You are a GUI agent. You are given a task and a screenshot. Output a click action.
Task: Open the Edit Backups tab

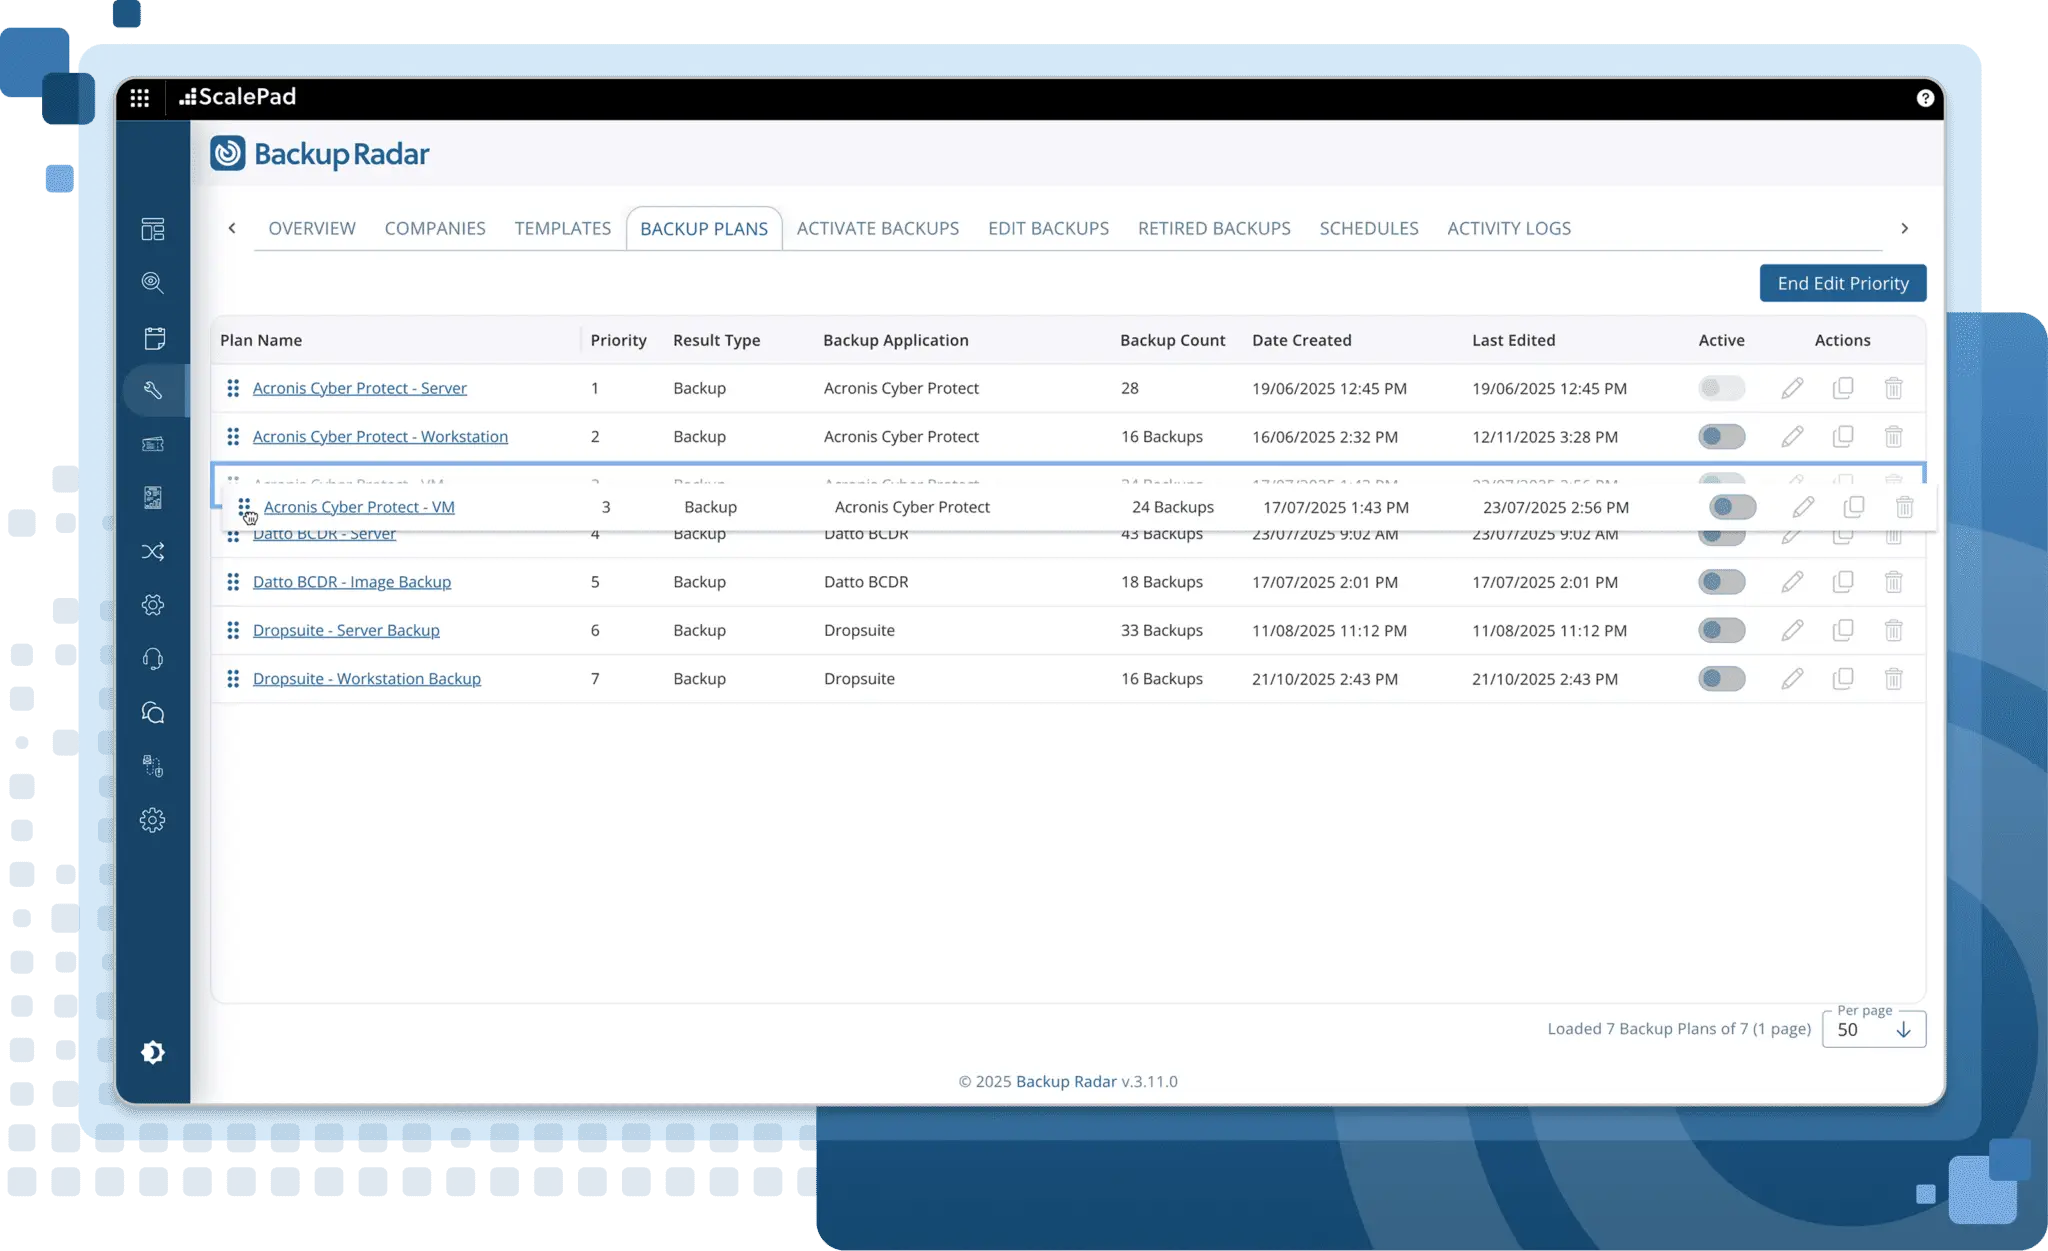pyautogui.click(x=1048, y=228)
